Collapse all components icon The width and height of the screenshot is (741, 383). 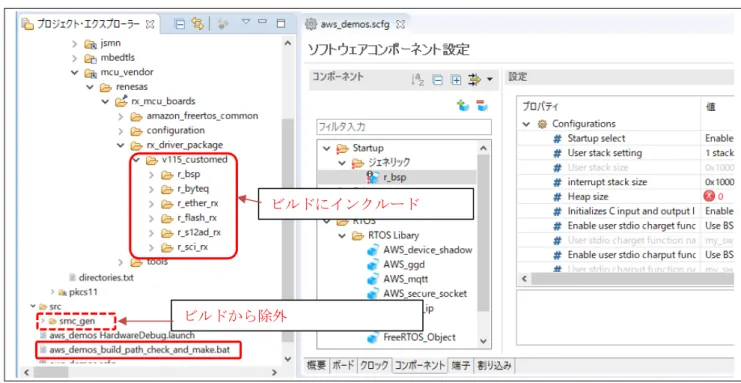point(438,80)
